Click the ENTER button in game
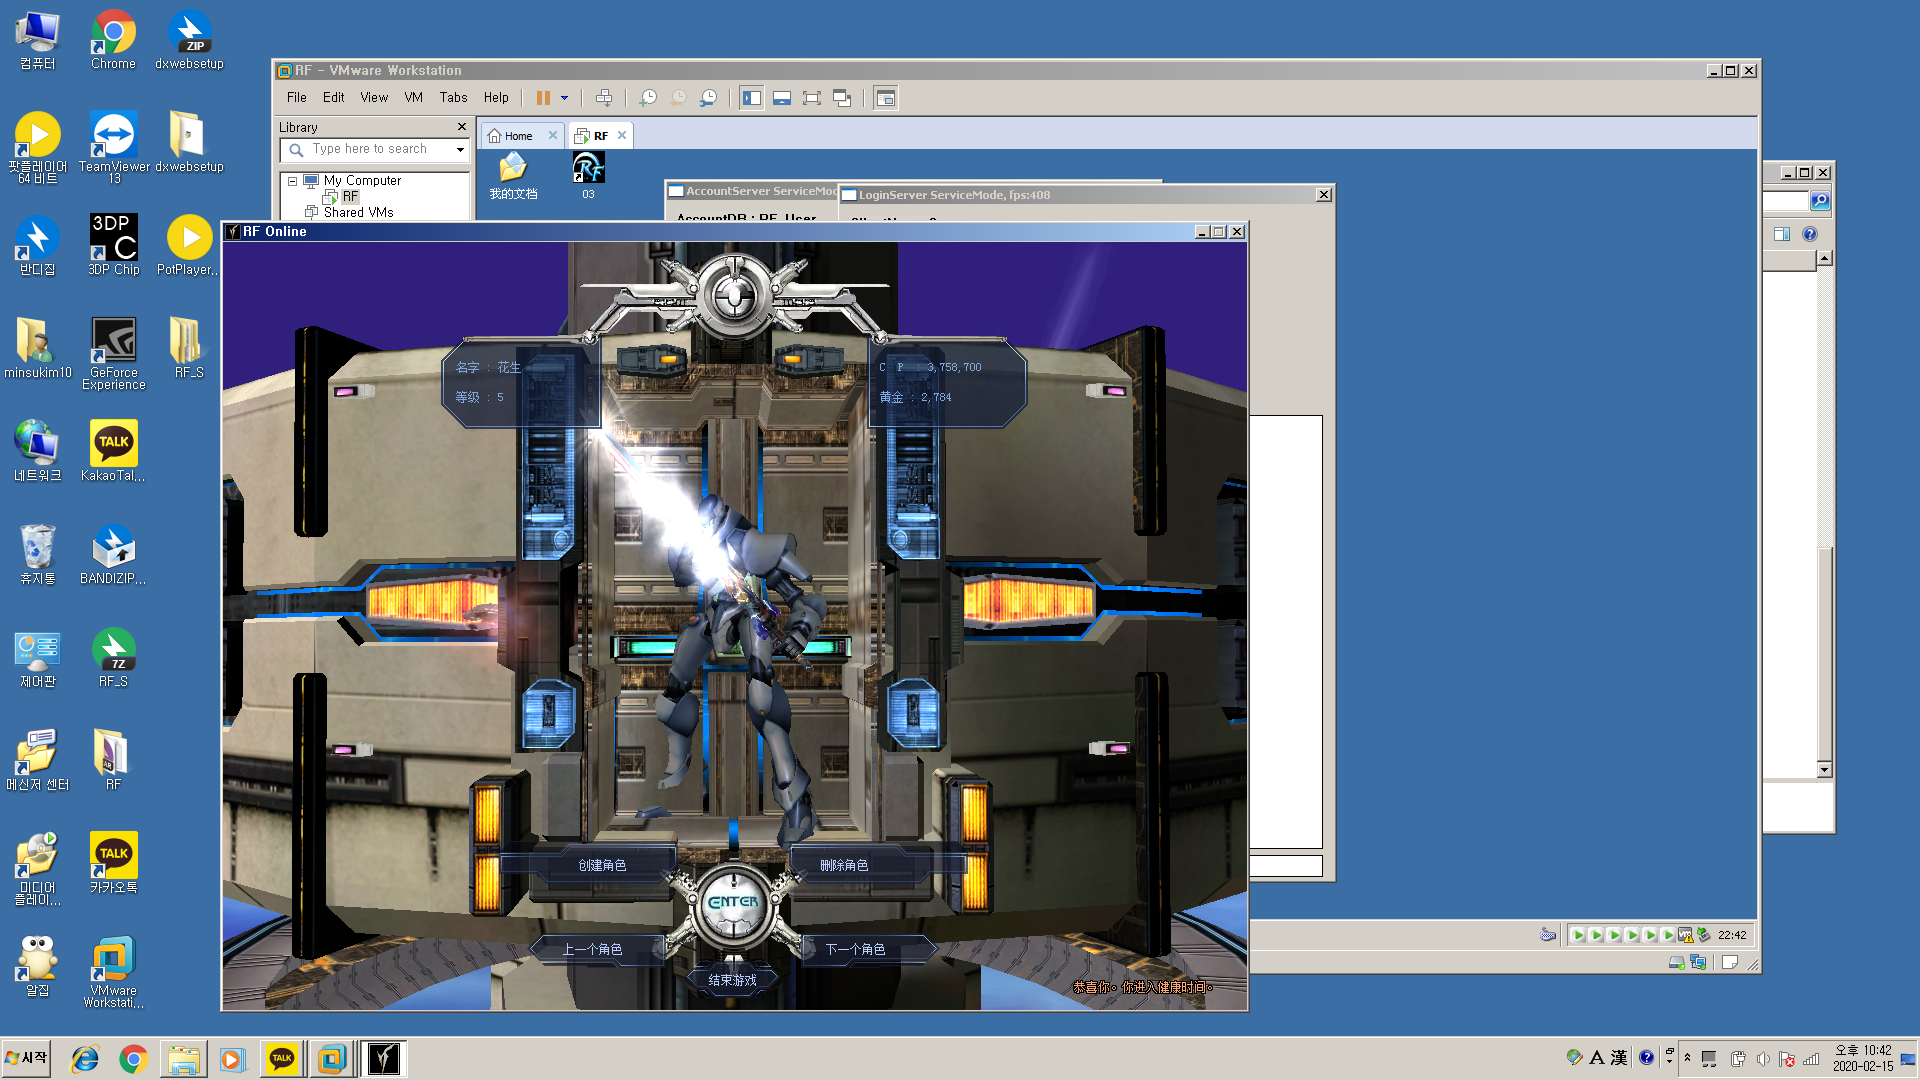 (x=734, y=902)
